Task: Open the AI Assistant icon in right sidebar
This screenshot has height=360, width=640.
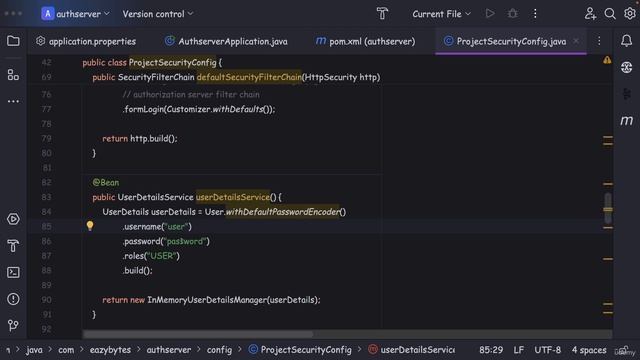Action: 627,67
